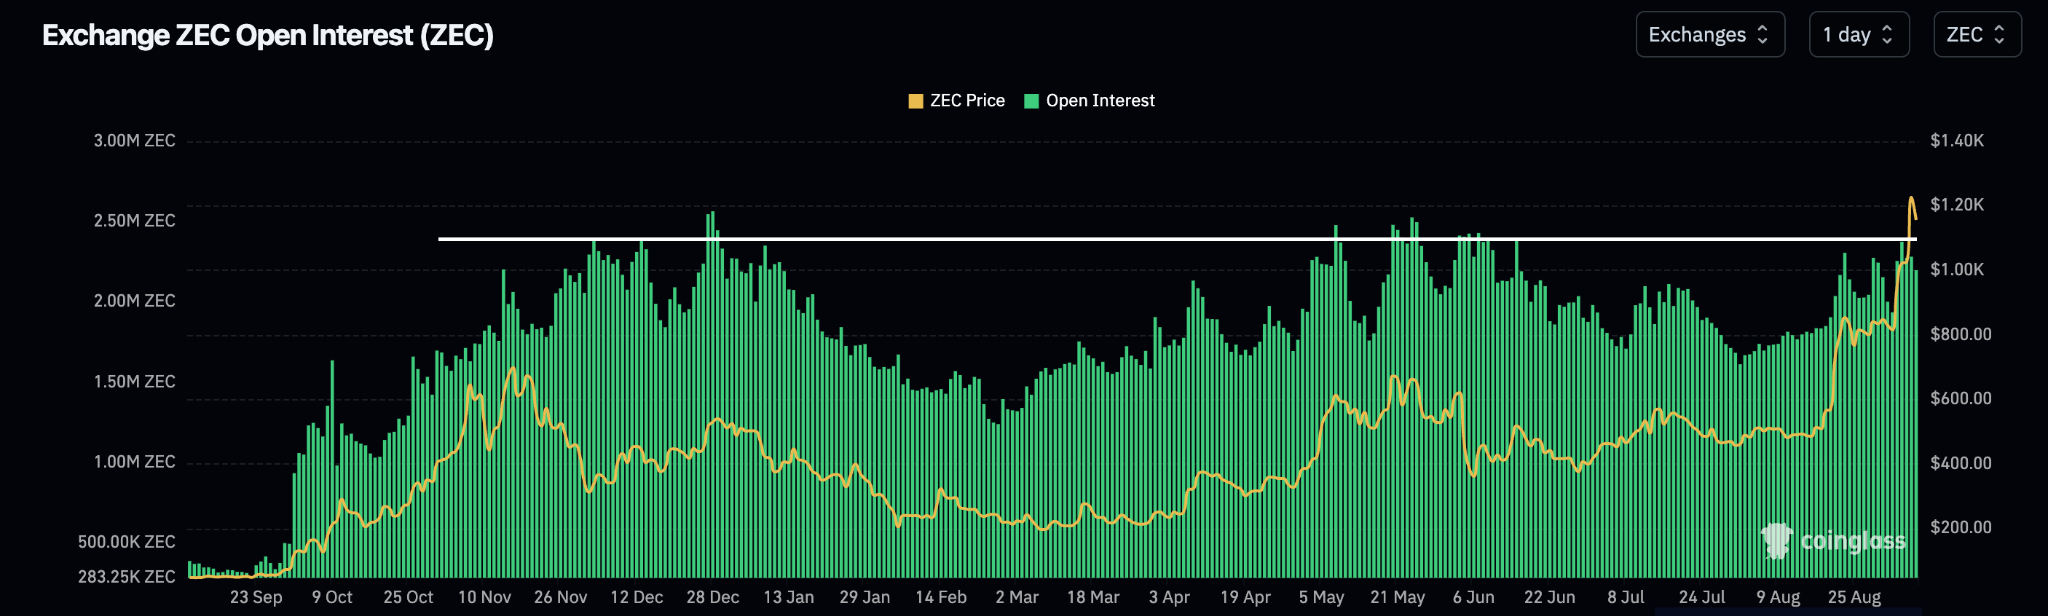The image size is (2048, 616).
Task: Click the 2 Mar date label
Action: (x=1017, y=597)
